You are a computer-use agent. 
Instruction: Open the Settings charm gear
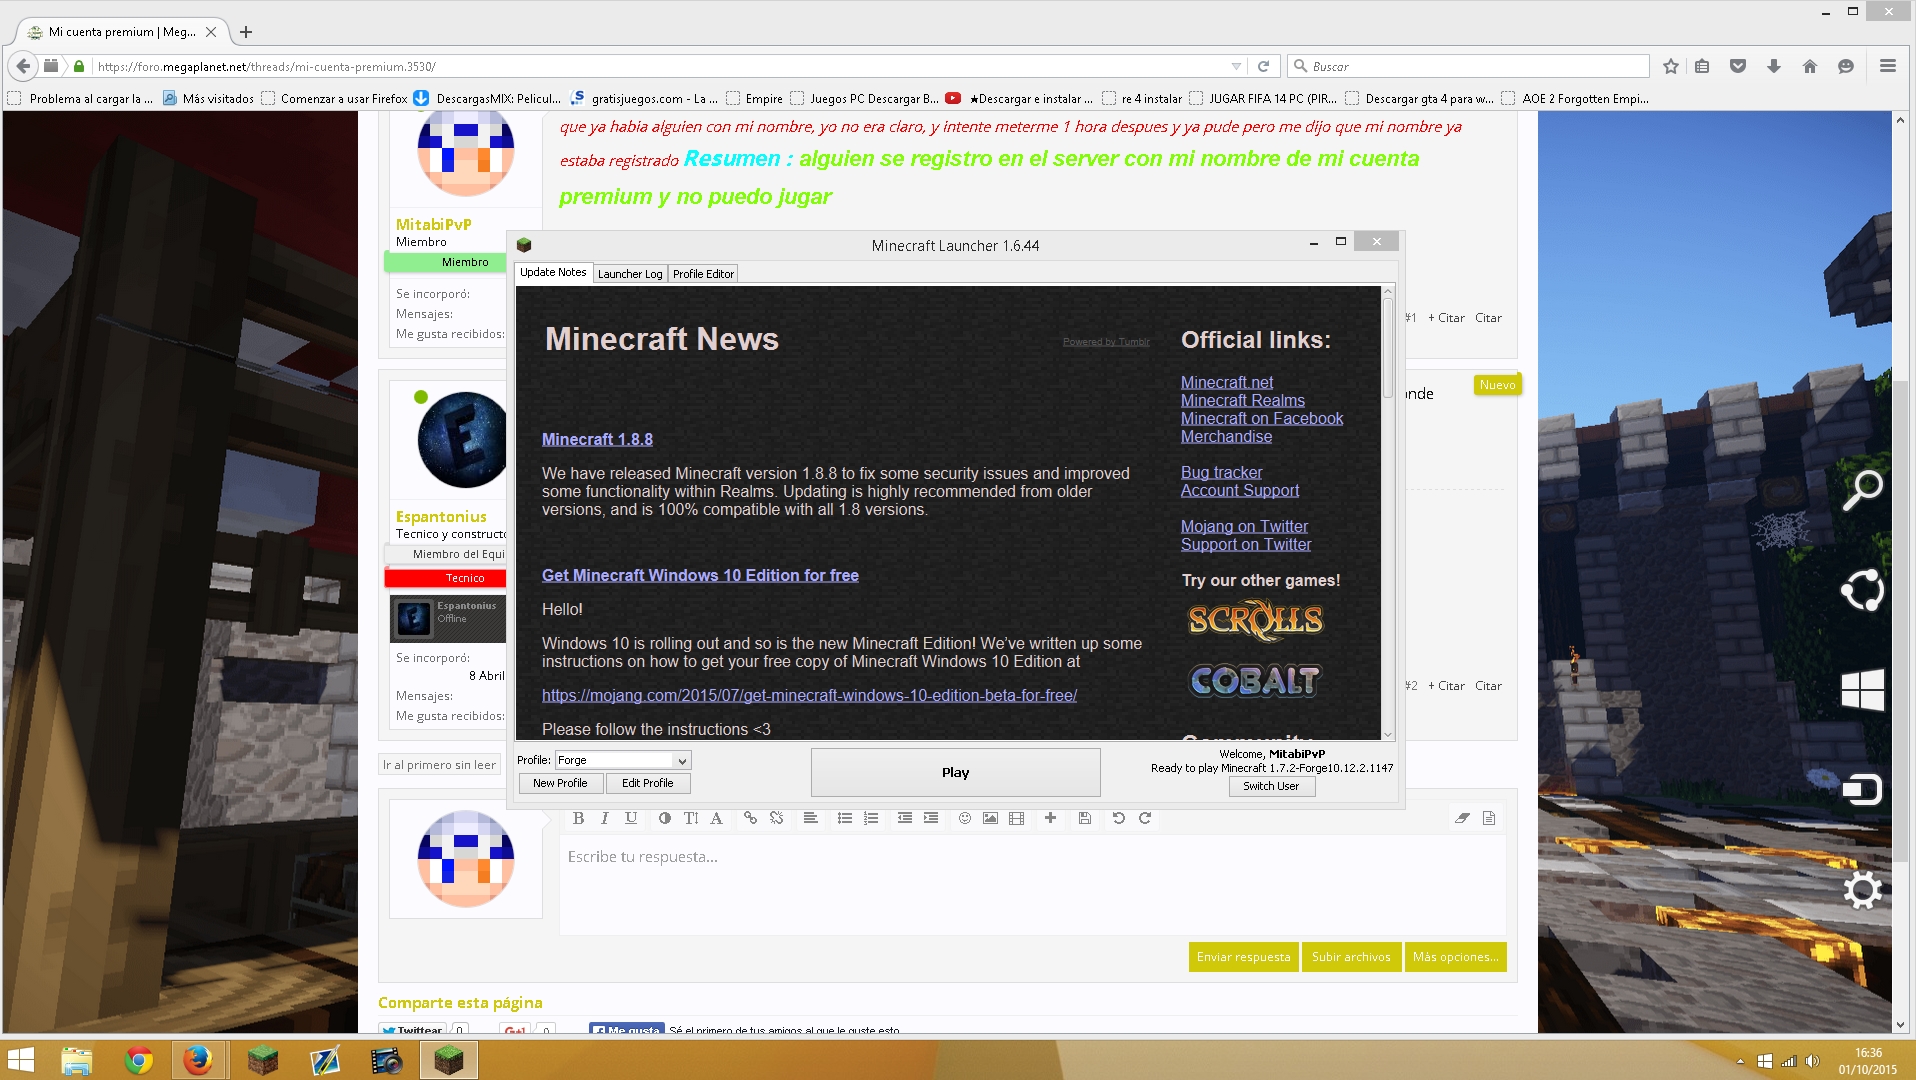point(1862,890)
